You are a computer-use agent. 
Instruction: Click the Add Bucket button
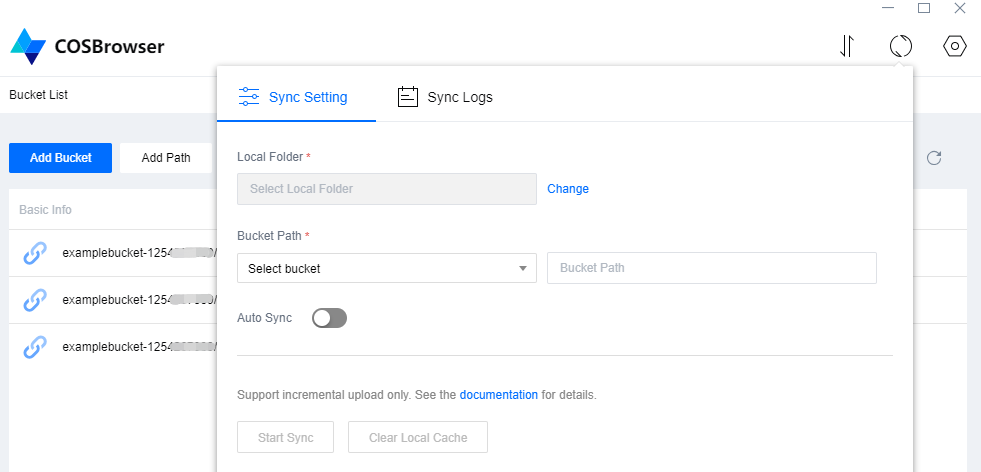[60, 158]
